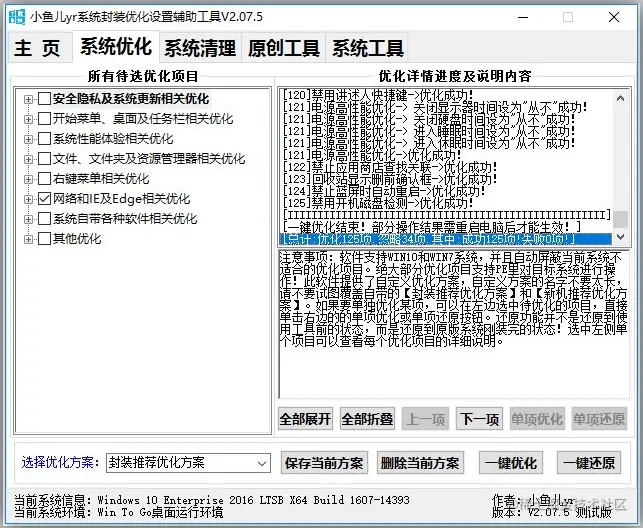
Task: Click the 全部展开 button
Action: pos(305,419)
